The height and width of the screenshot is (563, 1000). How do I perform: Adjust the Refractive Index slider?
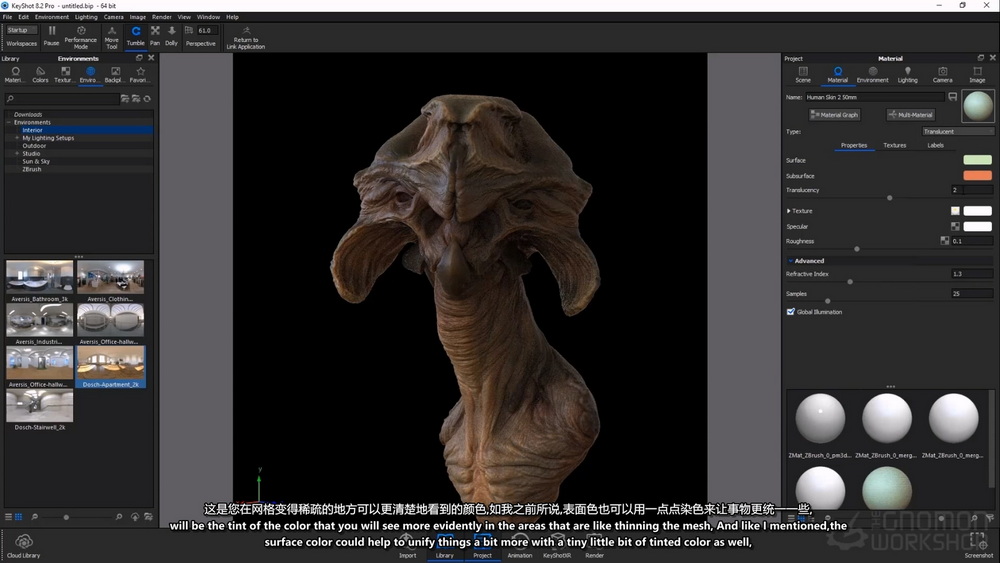coord(849,281)
